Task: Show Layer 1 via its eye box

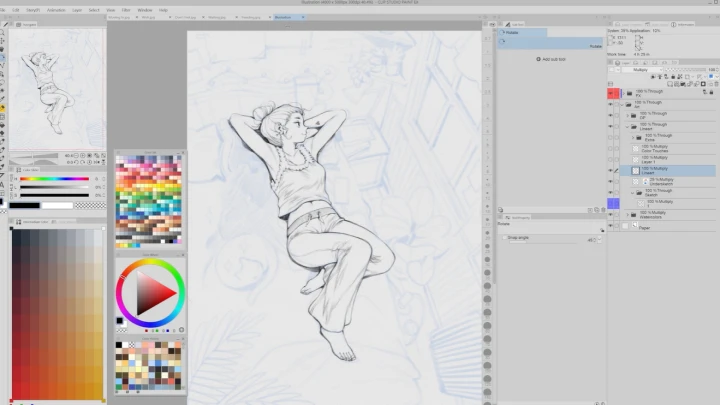Action: click(x=610, y=159)
